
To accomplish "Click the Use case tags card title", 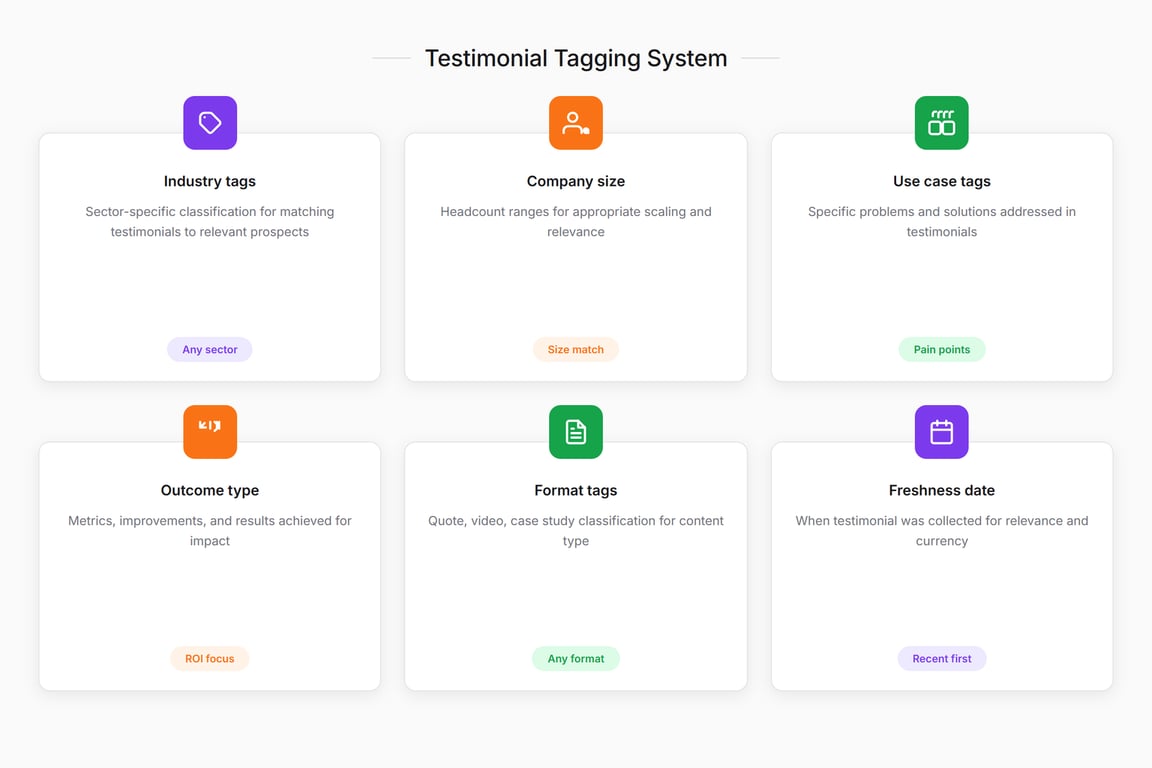I will (941, 182).
